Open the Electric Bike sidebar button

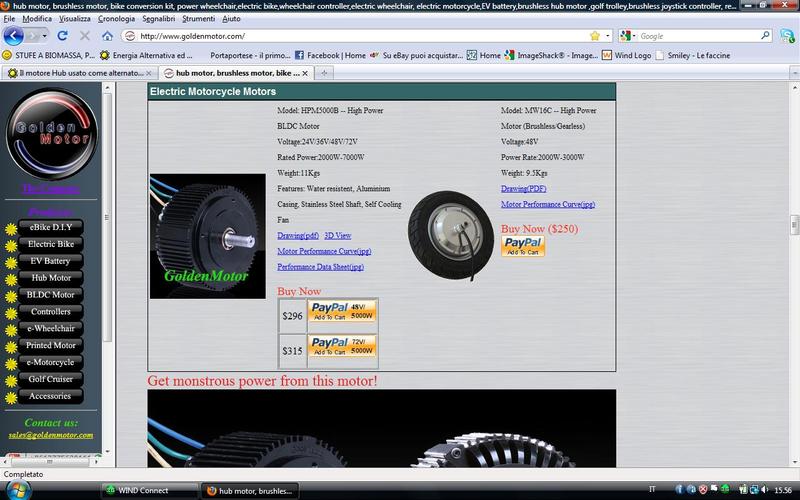pos(51,244)
